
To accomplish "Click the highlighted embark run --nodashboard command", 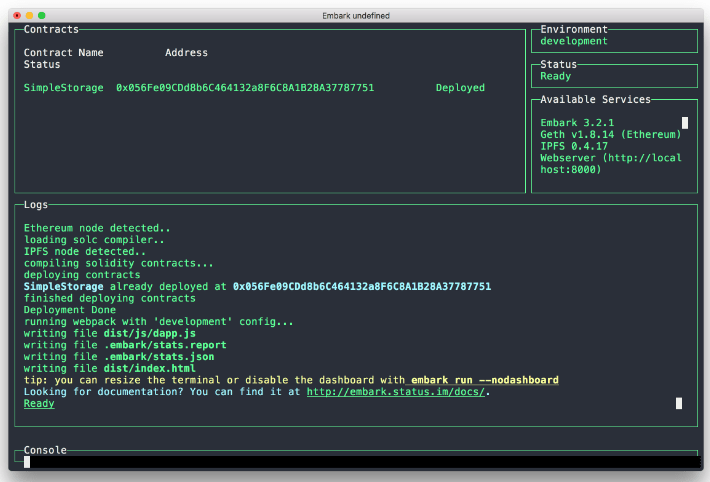I will point(484,380).
